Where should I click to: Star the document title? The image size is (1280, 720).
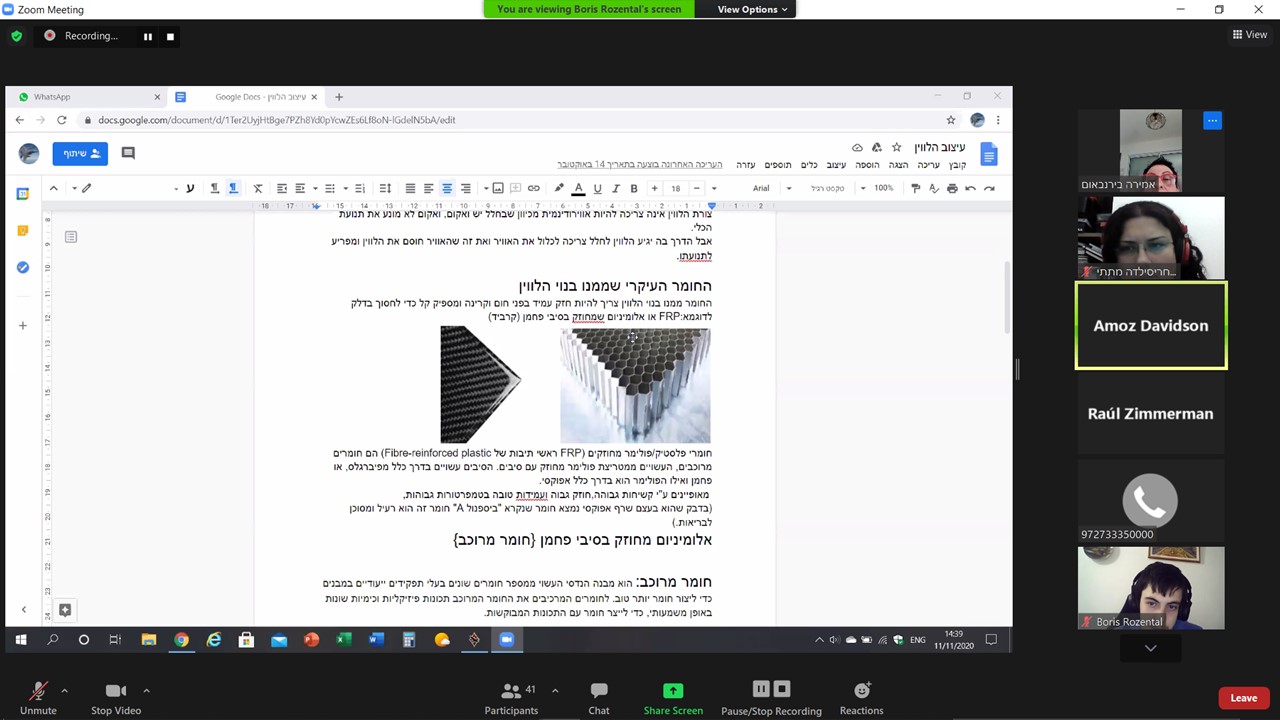coord(896,147)
